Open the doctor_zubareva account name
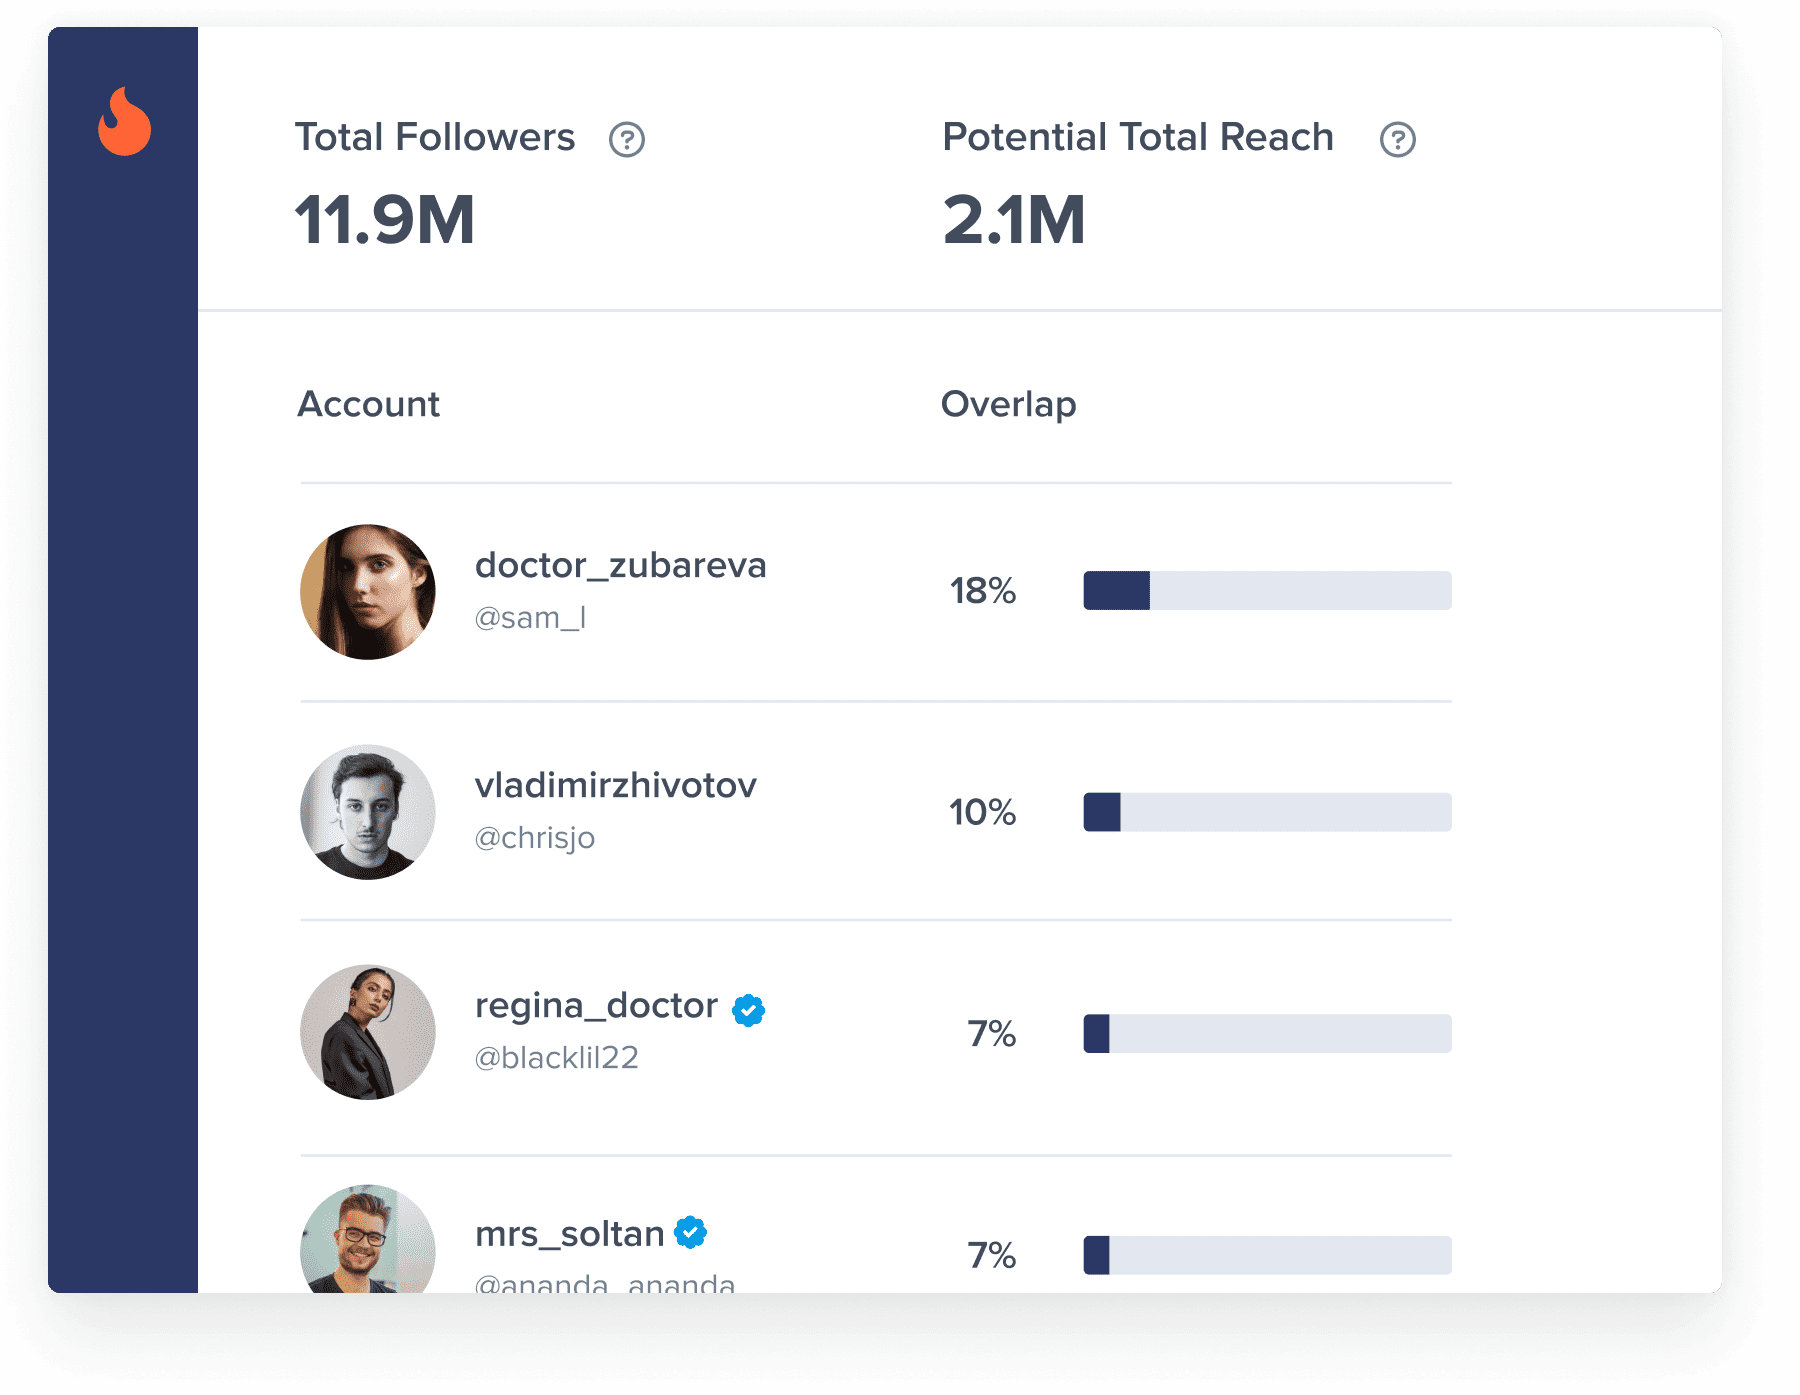1800x1395 pixels. (620, 566)
